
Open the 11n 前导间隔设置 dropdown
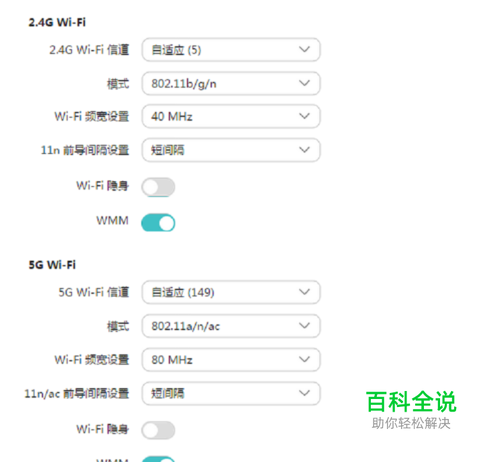pyautogui.click(x=231, y=150)
